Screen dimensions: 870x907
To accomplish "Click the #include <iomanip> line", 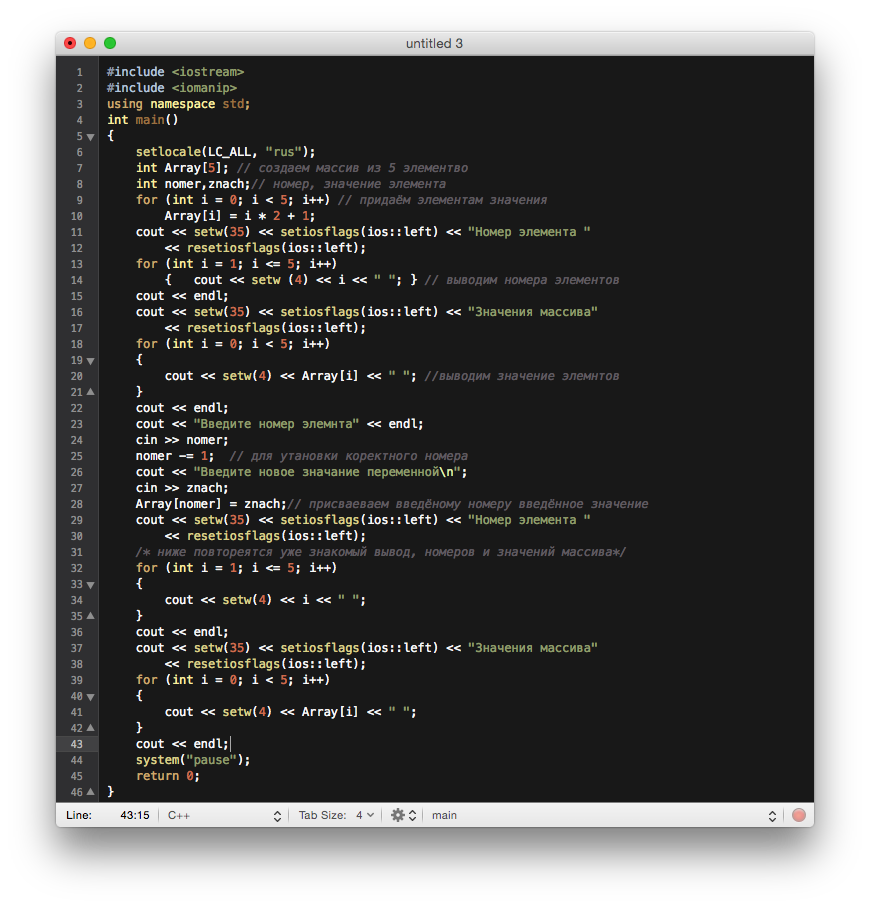I will click(x=172, y=88).
